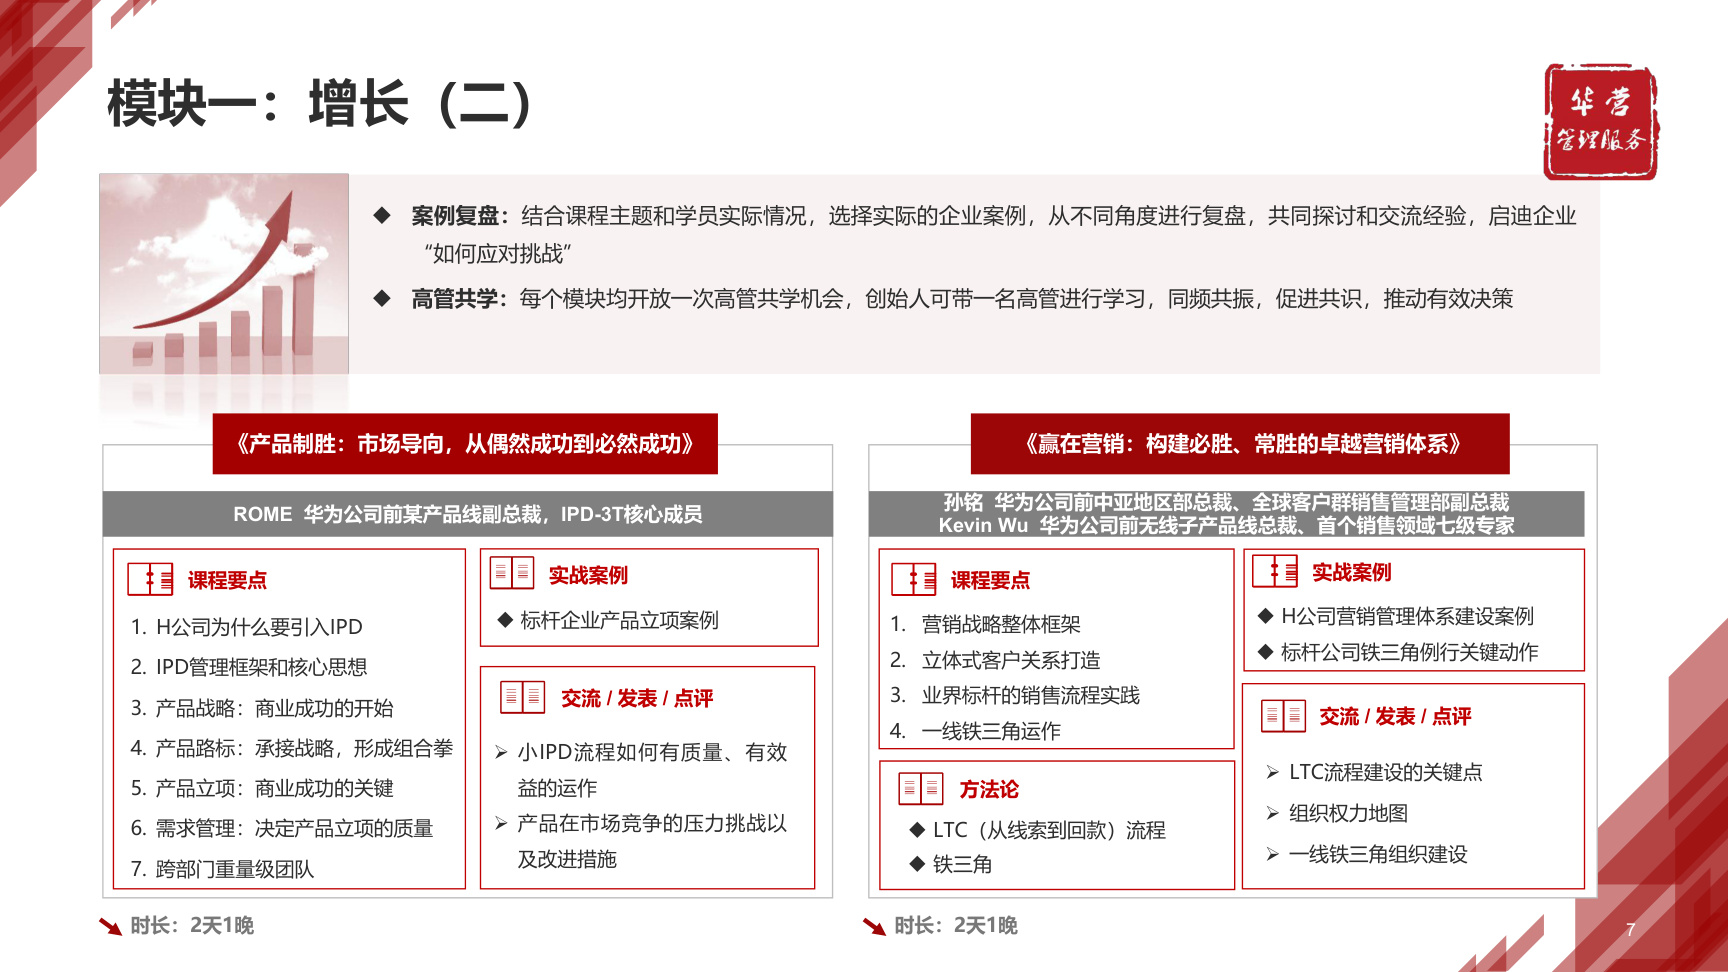
Task: Click the book icon beside right 实战案例
Action: [1275, 571]
